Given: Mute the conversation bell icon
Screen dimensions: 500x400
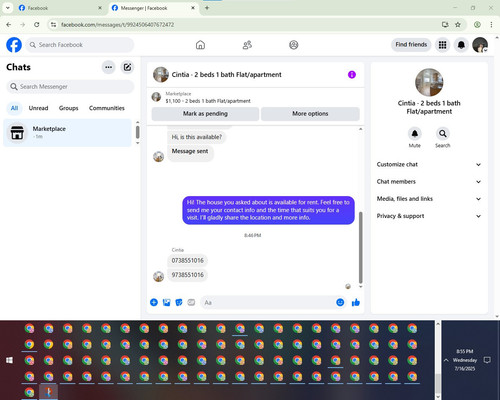Looking at the screenshot, I should click(415, 134).
